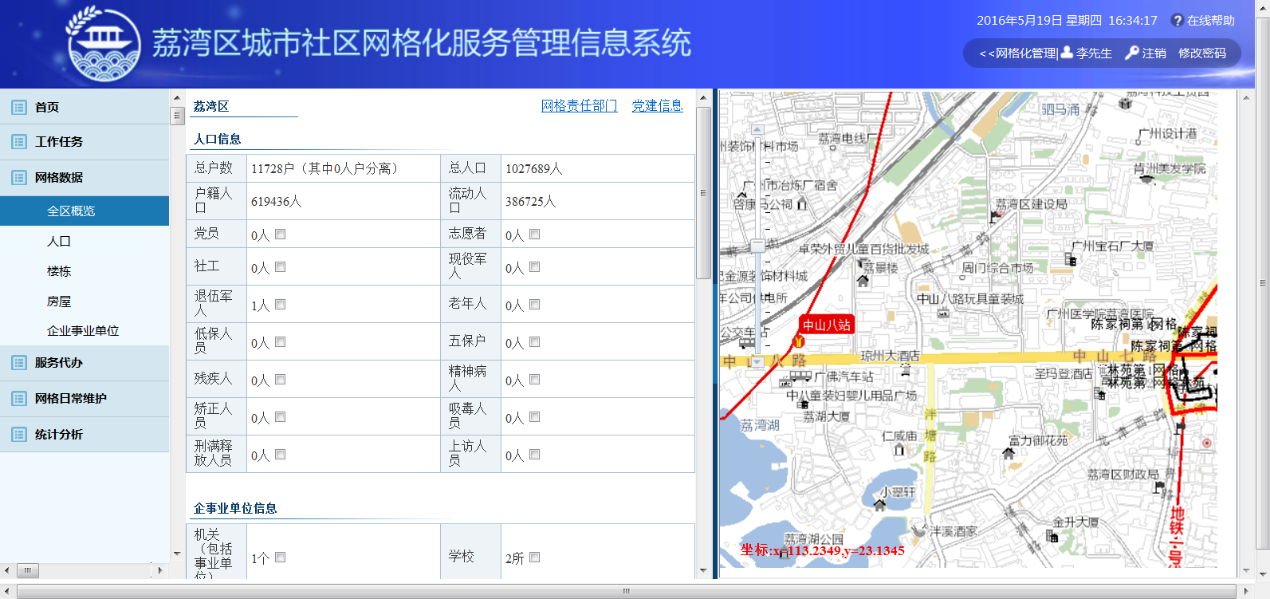This screenshot has width=1270, height=599.
Task: Select 企业事业单位 in the sidebar
Action: [x=83, y=331]
